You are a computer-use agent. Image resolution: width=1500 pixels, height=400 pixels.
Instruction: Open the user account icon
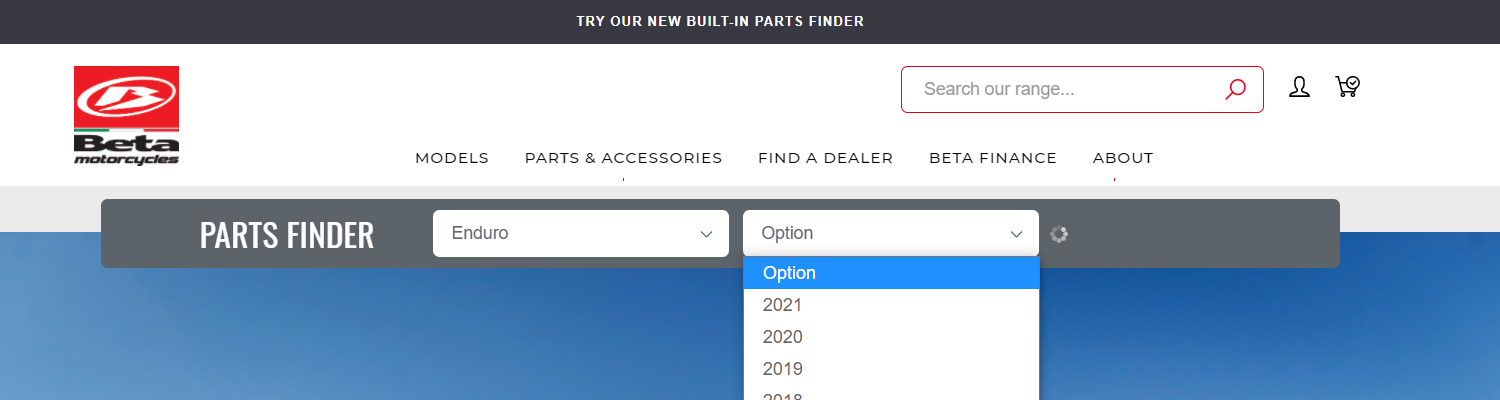click(x=1299, y=87)
